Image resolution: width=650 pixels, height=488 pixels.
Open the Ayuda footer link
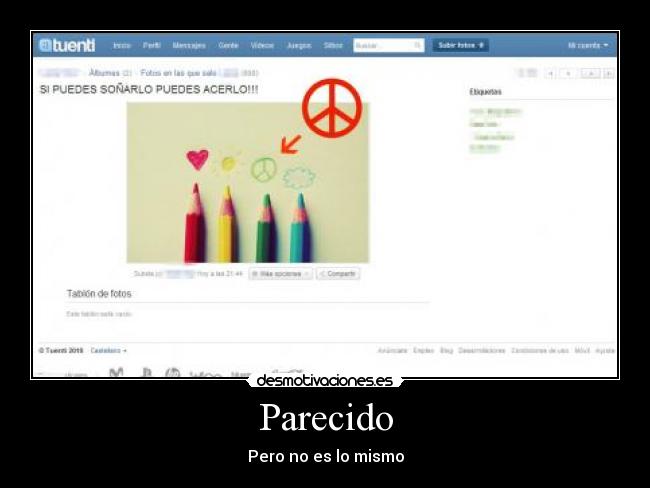coord(605,351)
